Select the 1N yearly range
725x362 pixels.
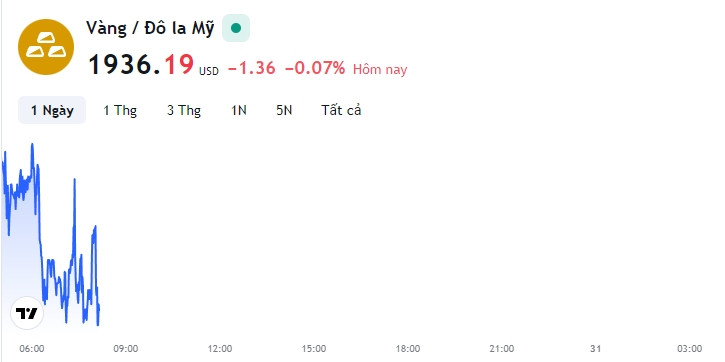[x=239, y=110]
